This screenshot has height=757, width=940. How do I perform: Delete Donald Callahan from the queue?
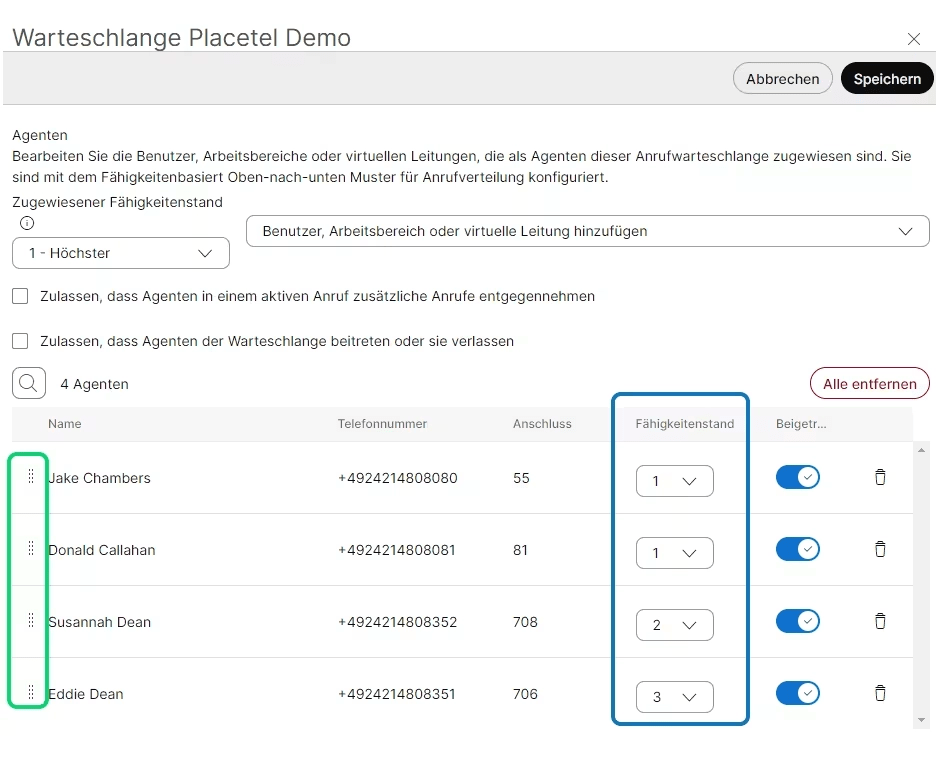(x=880, y=549)
